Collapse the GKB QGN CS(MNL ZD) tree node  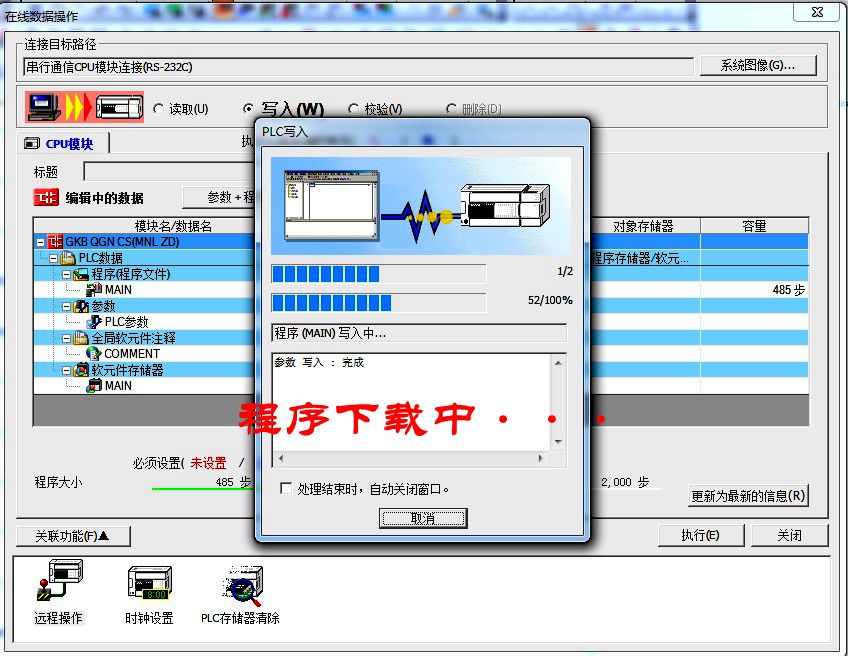point(41,242)
